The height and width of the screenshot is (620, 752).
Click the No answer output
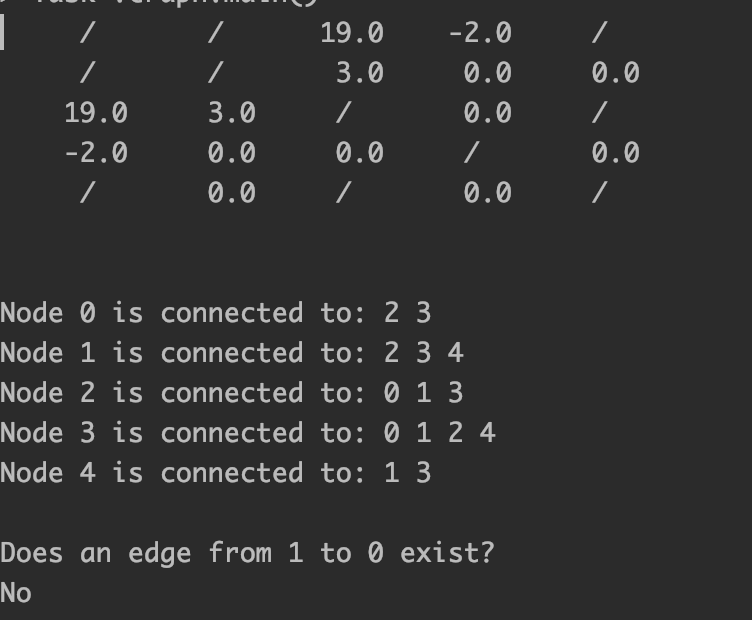[16, 593]
